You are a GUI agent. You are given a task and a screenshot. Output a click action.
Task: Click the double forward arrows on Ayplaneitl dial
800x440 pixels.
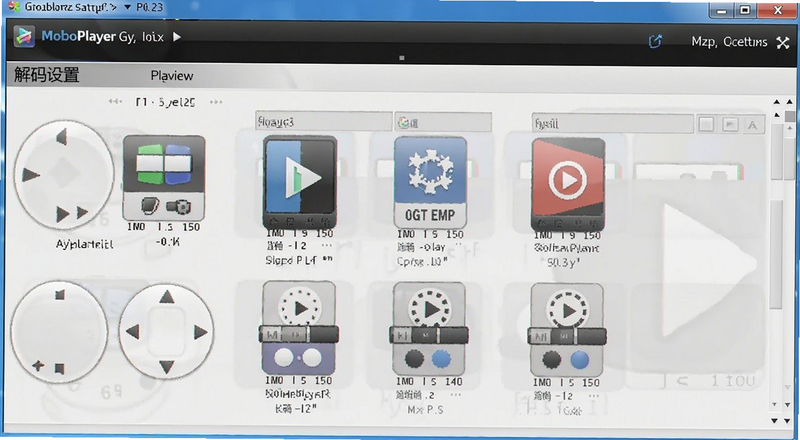pyautogui.click(x=71, y=213)
